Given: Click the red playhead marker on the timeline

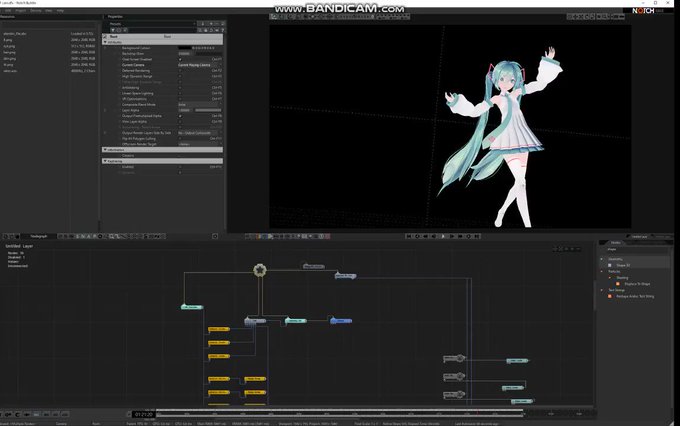Looking at the screenshot, I should (477, 413).
